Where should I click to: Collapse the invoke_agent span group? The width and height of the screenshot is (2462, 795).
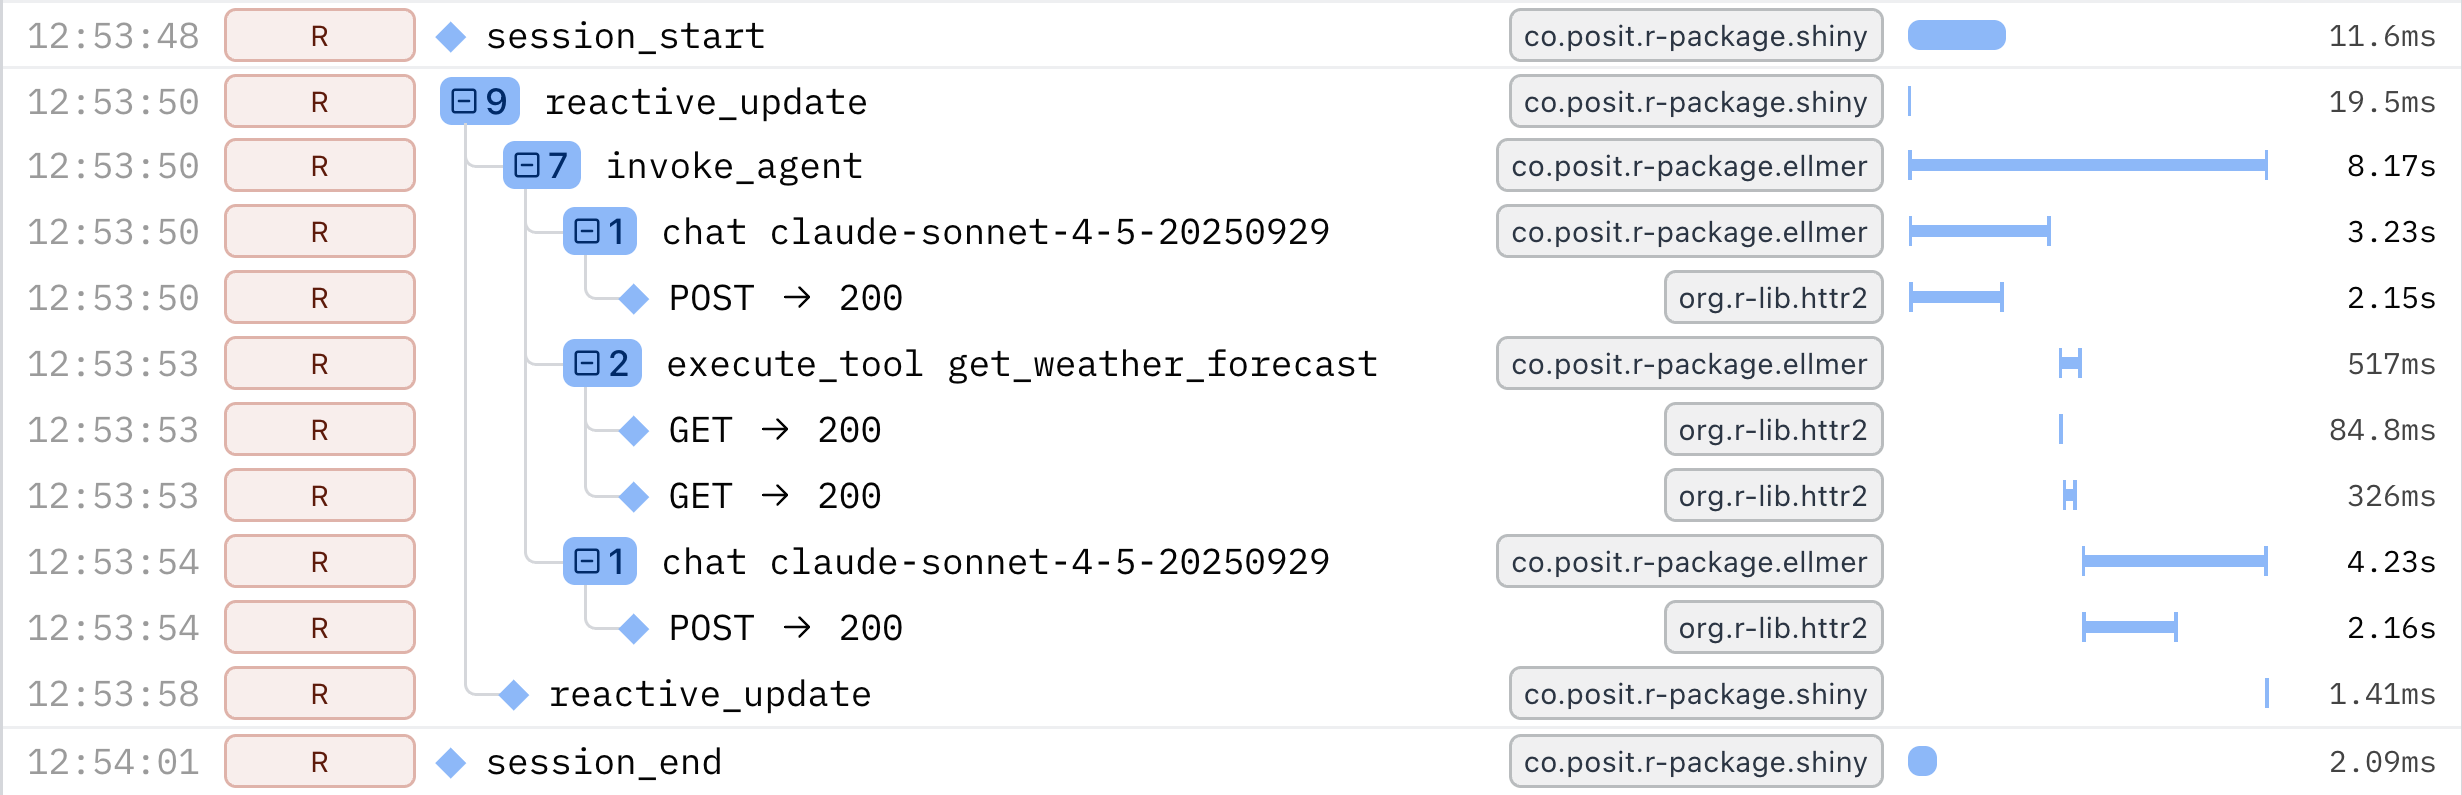[545, 166]
